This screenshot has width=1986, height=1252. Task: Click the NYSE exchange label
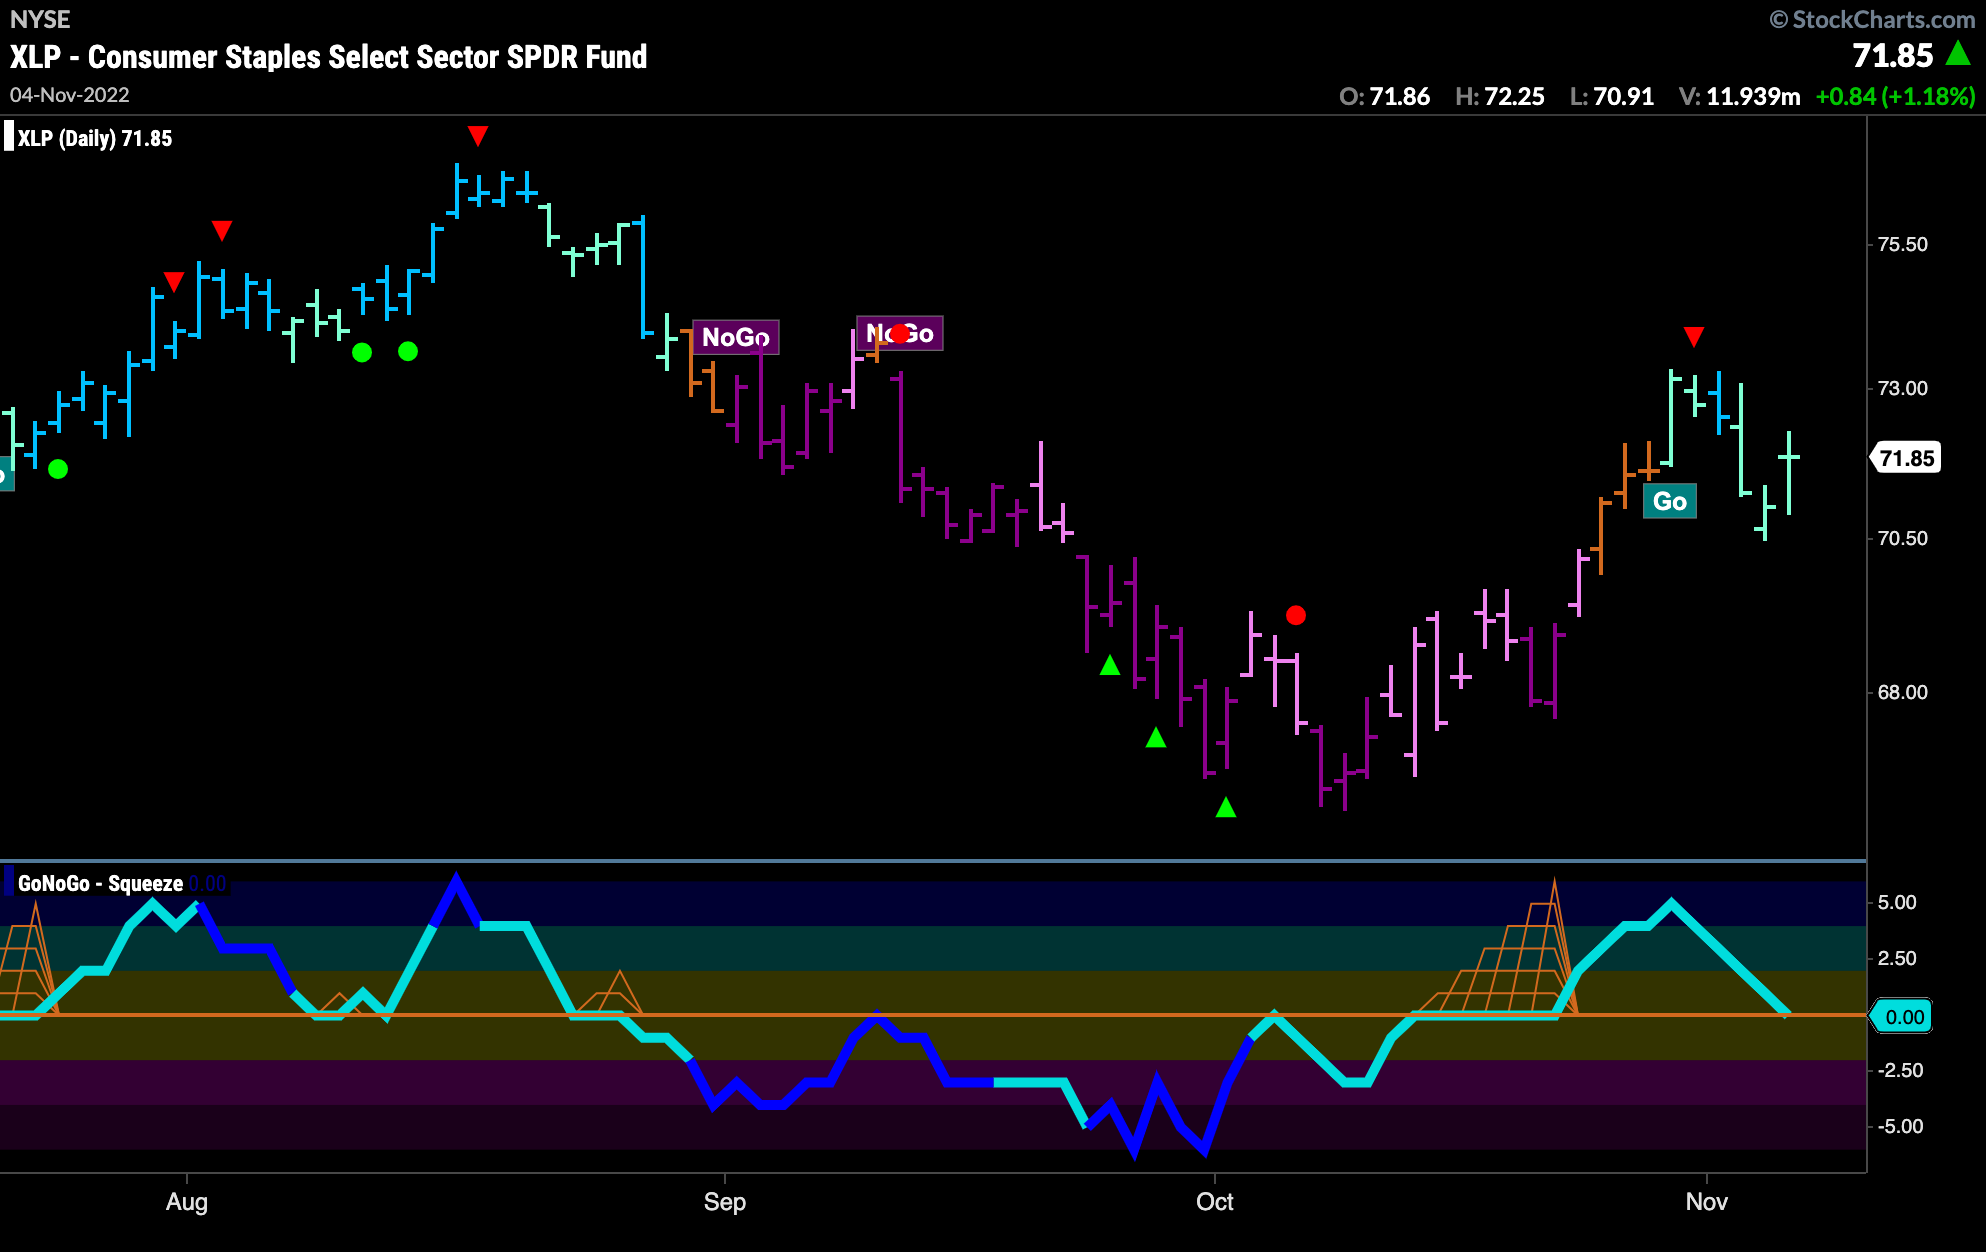[x=40, y=19]
